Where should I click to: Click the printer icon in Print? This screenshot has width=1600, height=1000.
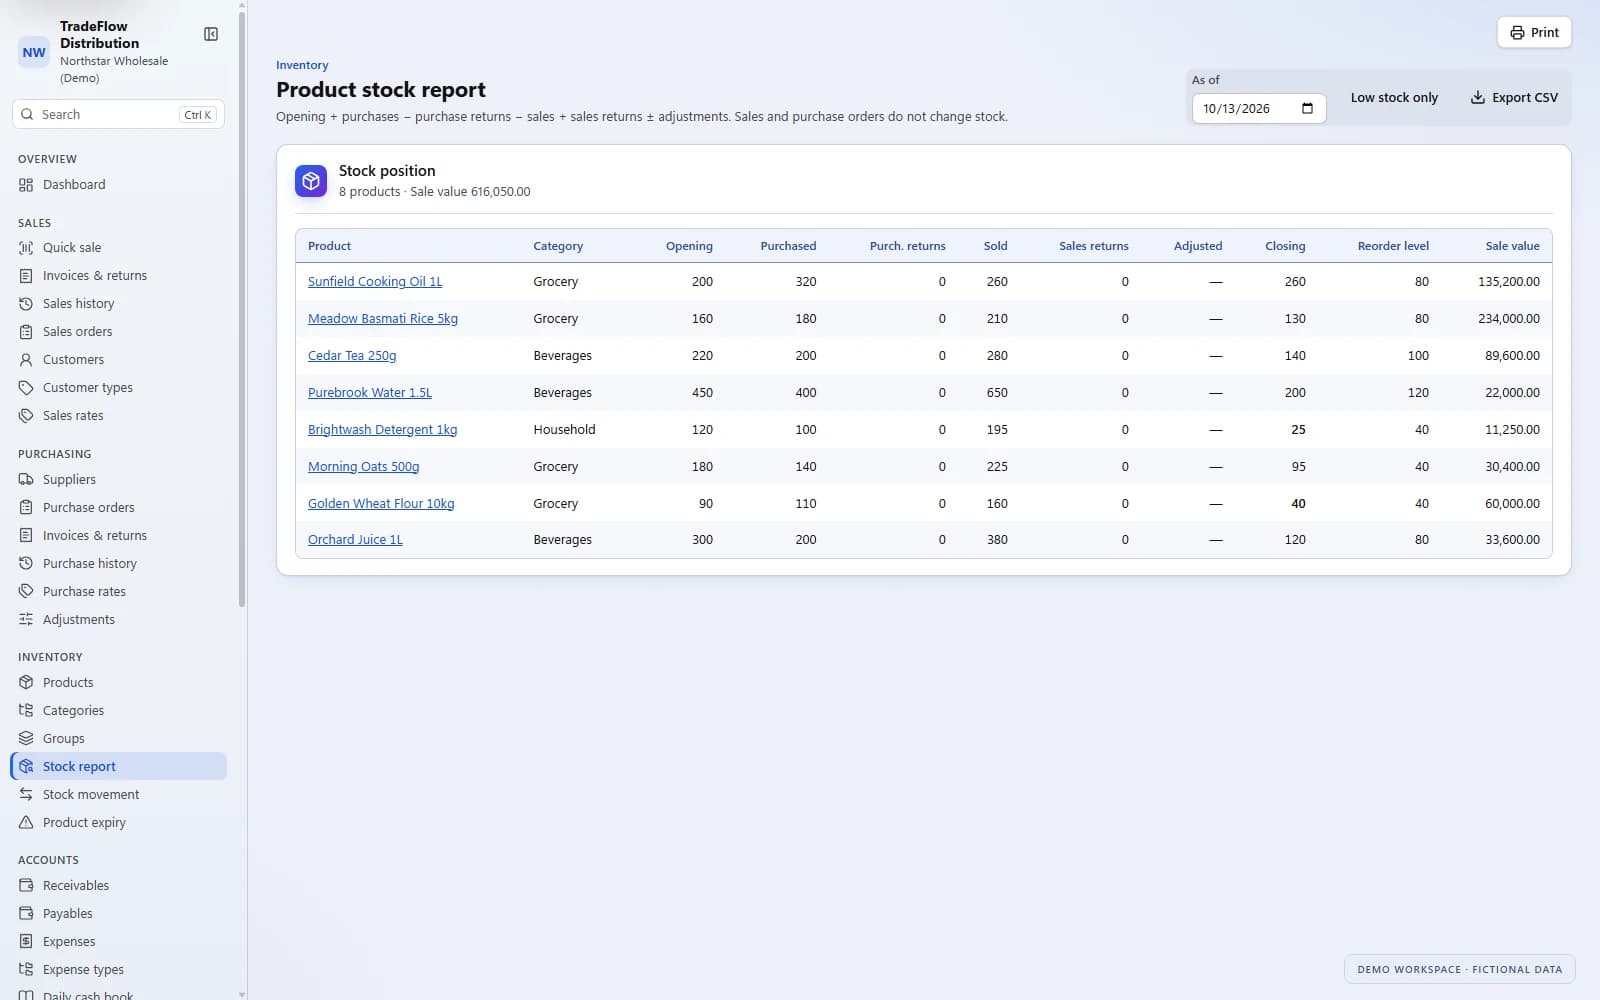tap(1517, 33)
